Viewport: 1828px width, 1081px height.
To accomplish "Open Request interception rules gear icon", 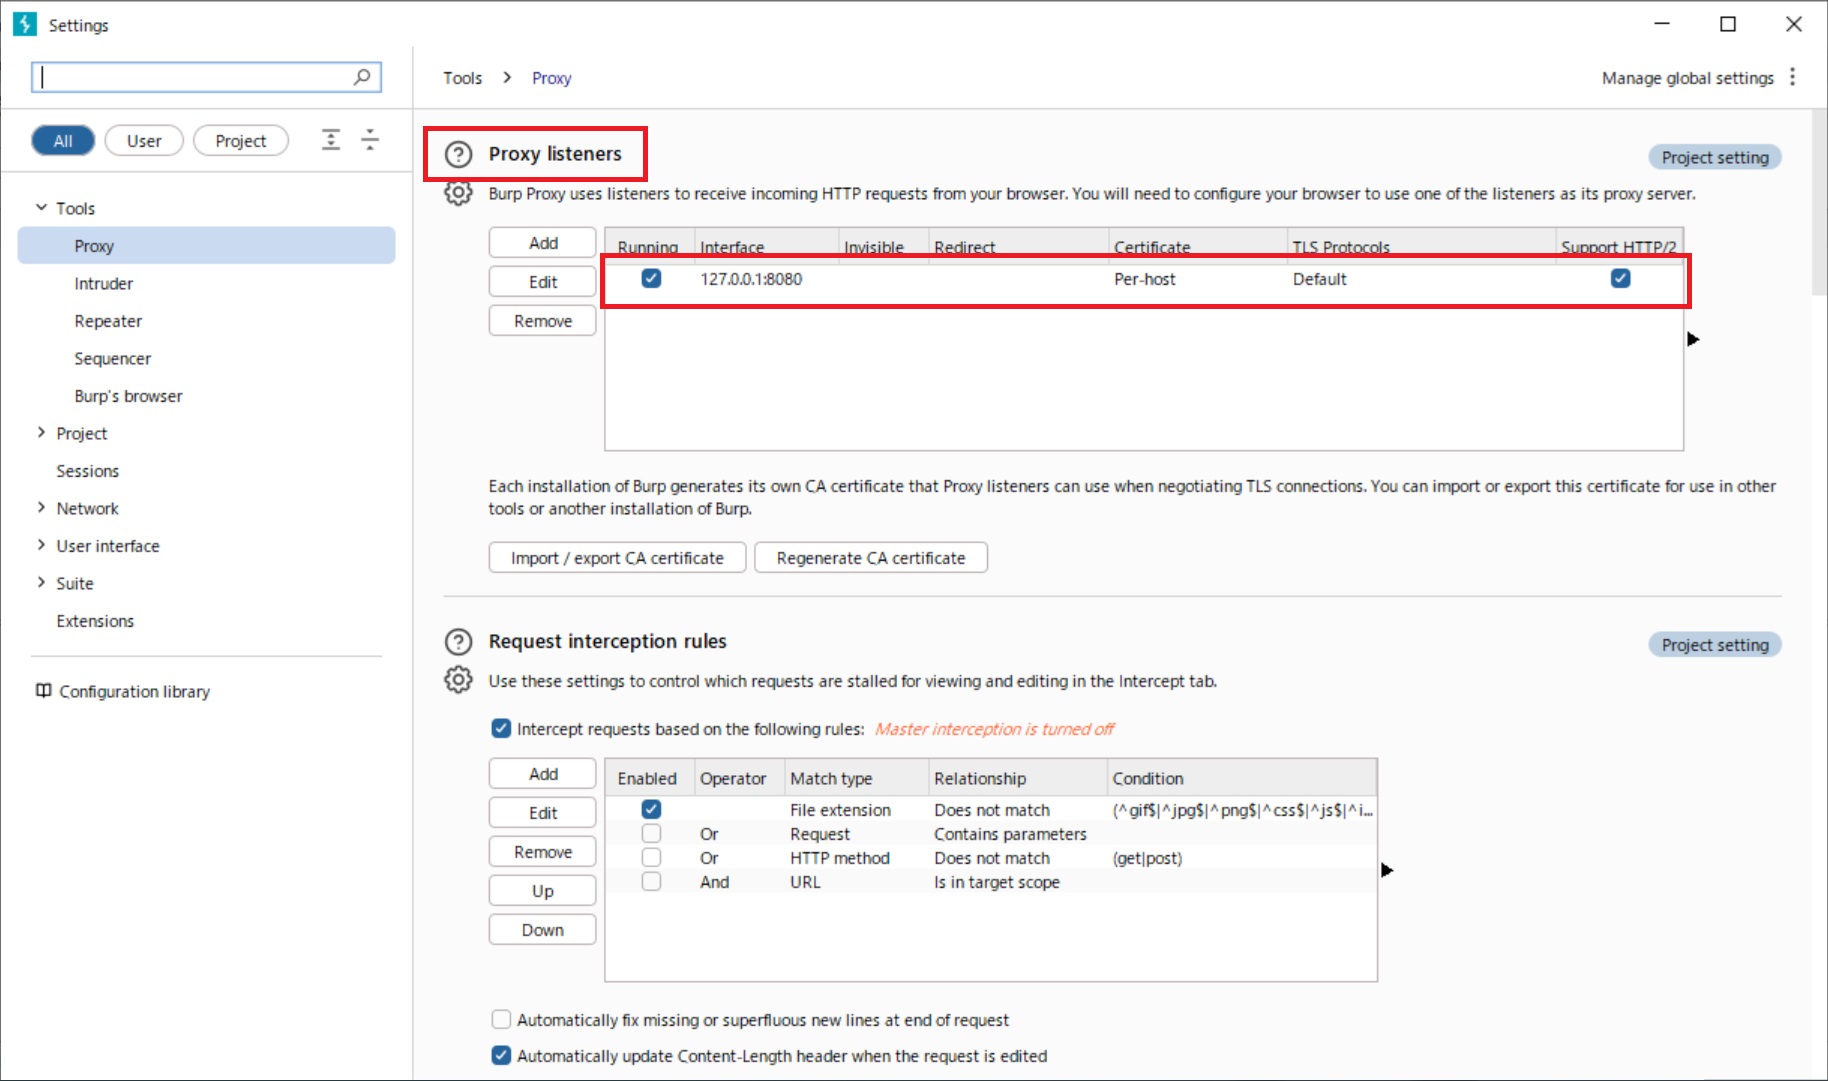I will (x=458, y=680).
